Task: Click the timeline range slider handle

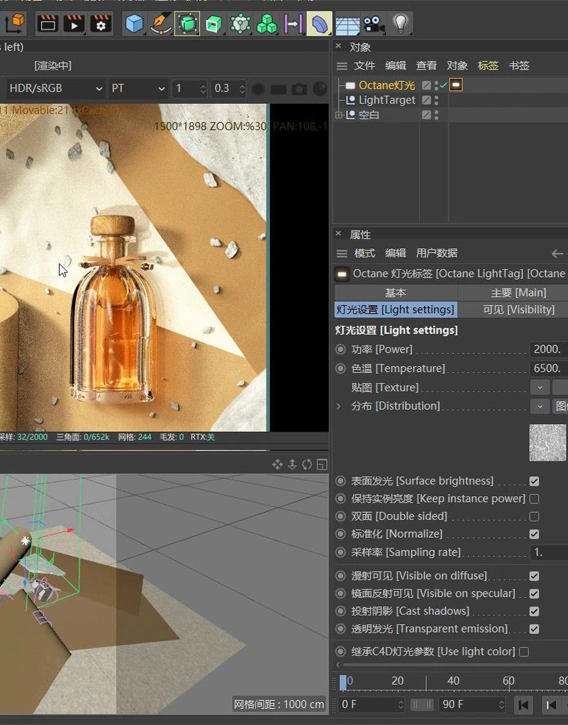Action: (x=422, y=705)
